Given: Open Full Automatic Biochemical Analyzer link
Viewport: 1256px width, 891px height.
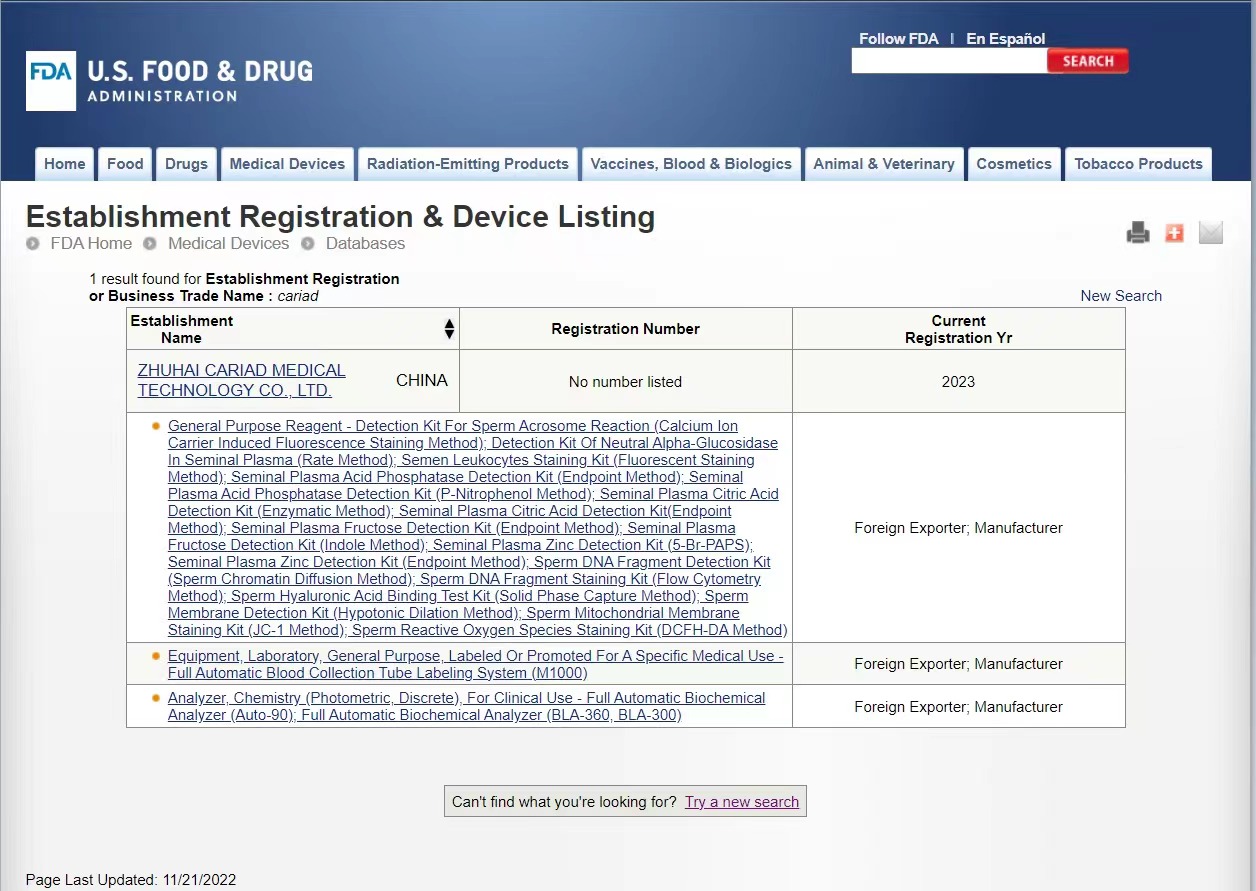Looking at the screenshot, I should click(466, 706).
